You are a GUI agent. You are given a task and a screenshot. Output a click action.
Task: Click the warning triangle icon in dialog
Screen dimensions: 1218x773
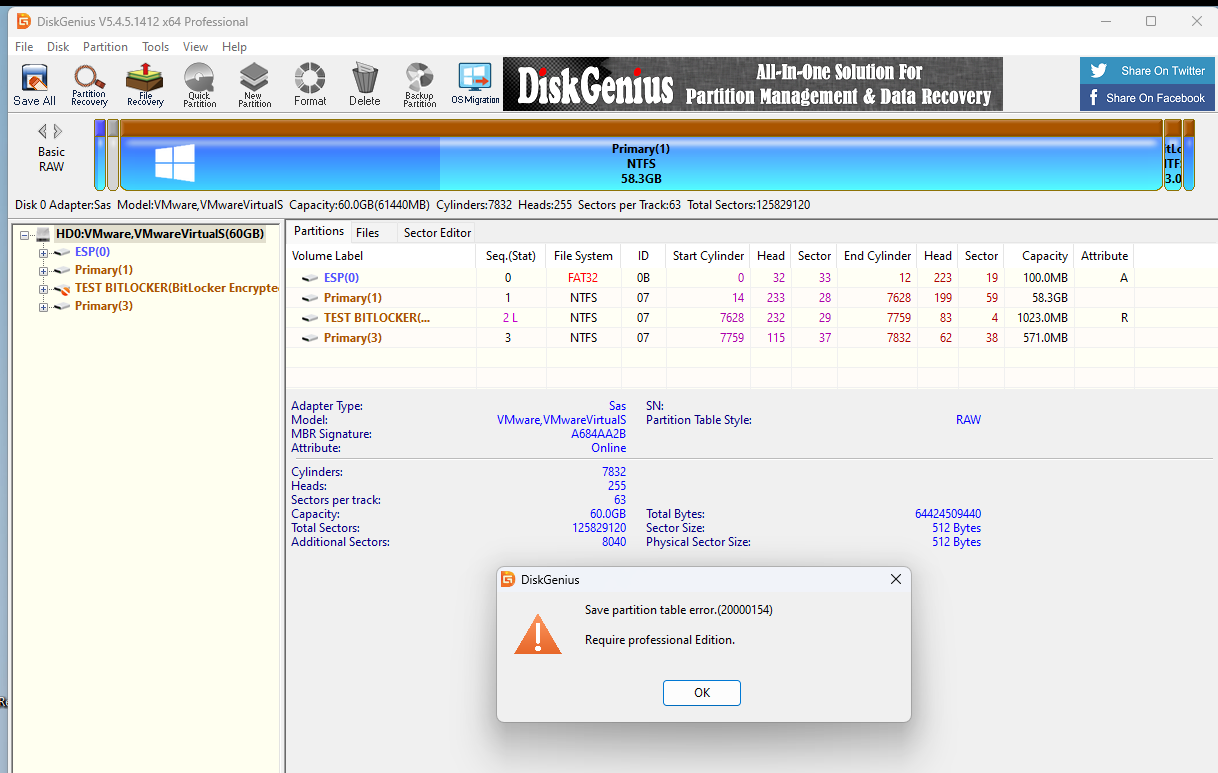(x=538, y=634)
